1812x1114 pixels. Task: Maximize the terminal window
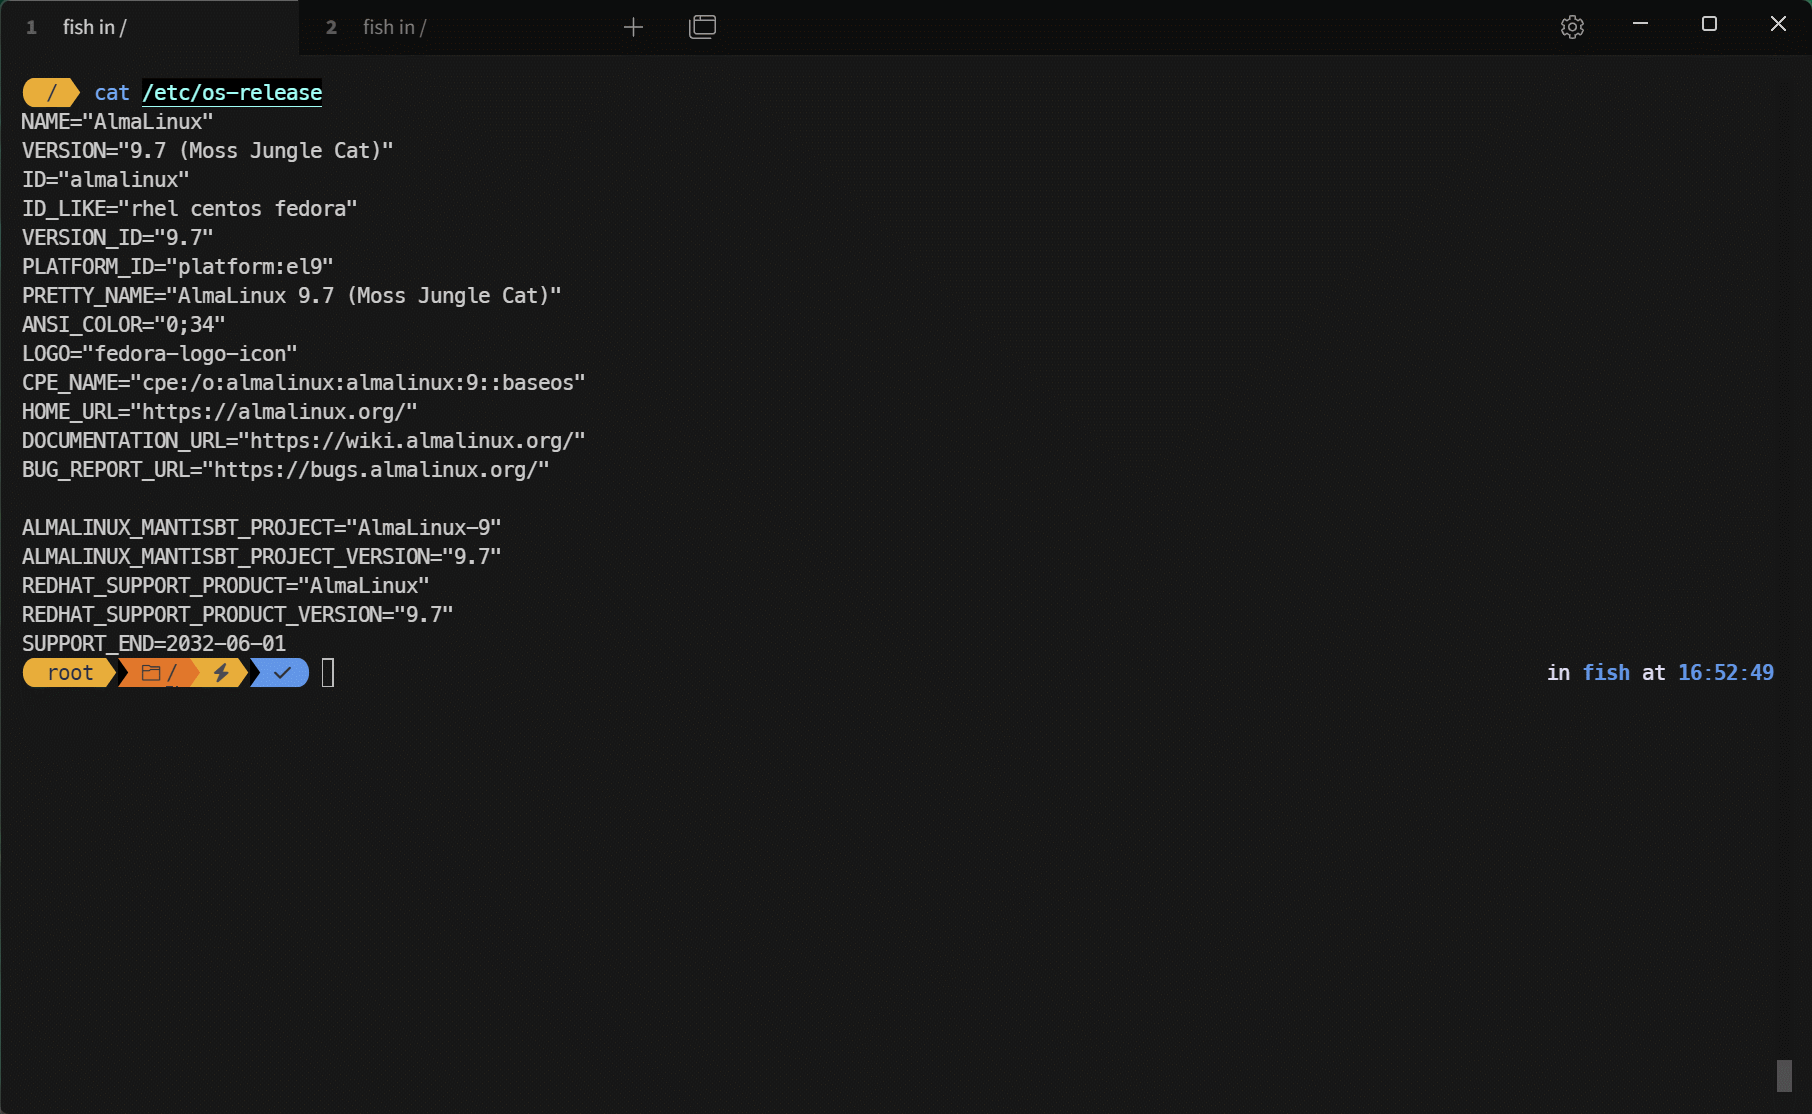[1709, 24]
